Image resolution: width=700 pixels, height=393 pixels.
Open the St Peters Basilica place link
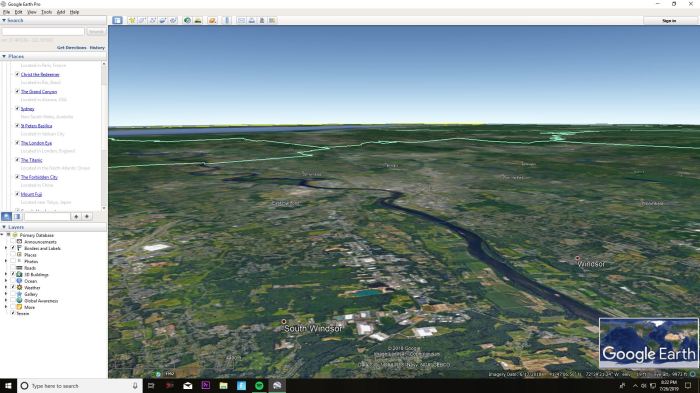point(36,126)
